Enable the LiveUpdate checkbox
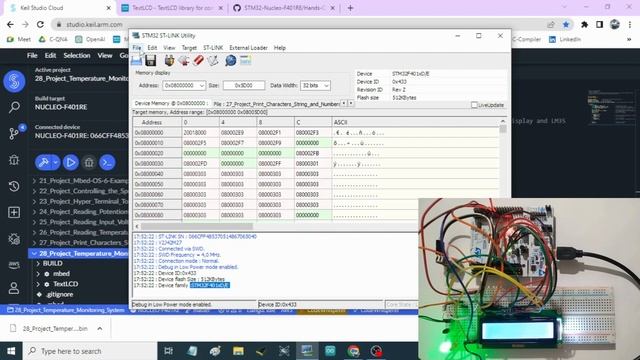This screenshot has height=360, width=640. coord(474,105)
